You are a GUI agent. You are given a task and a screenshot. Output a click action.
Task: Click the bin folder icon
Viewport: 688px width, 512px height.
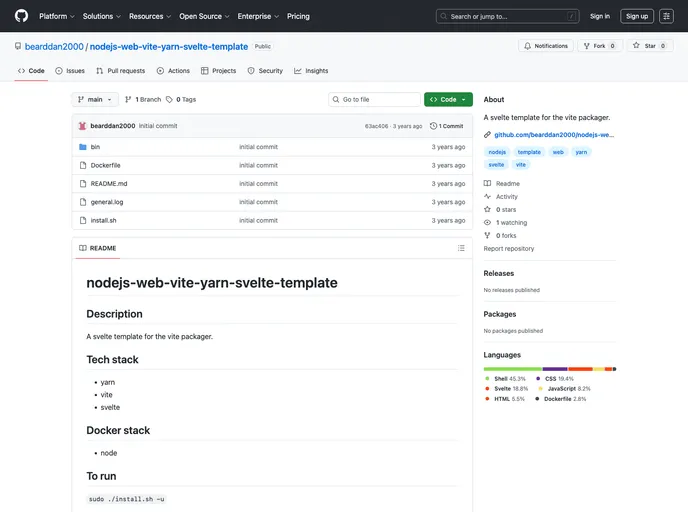pyautogui.click(x=82, y=147)
